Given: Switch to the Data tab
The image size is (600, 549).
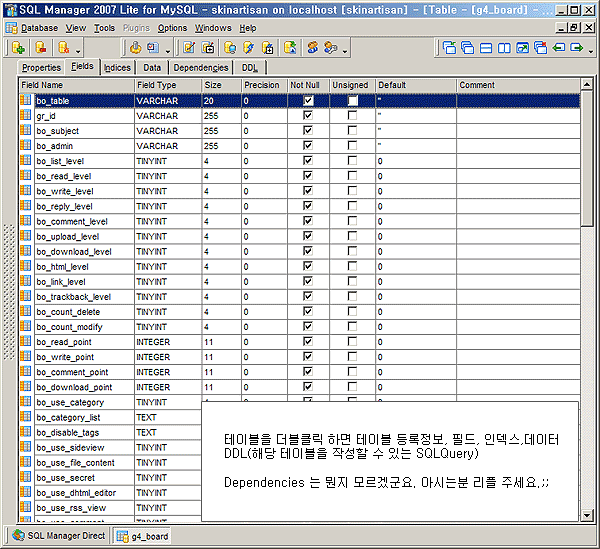Looking at the screenshot, I should click(152, 68).
